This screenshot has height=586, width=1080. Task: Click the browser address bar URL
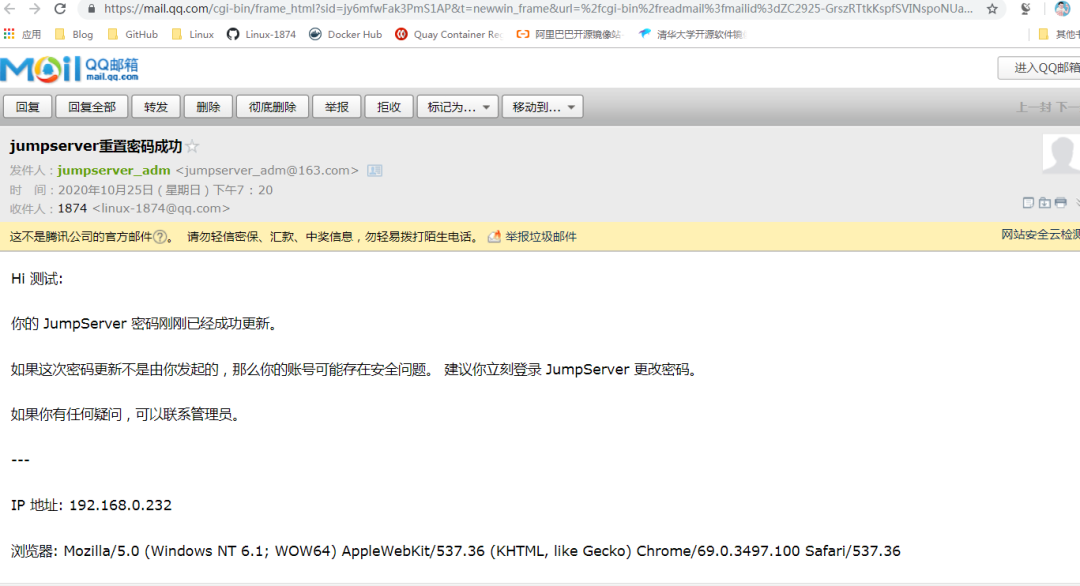538,9
